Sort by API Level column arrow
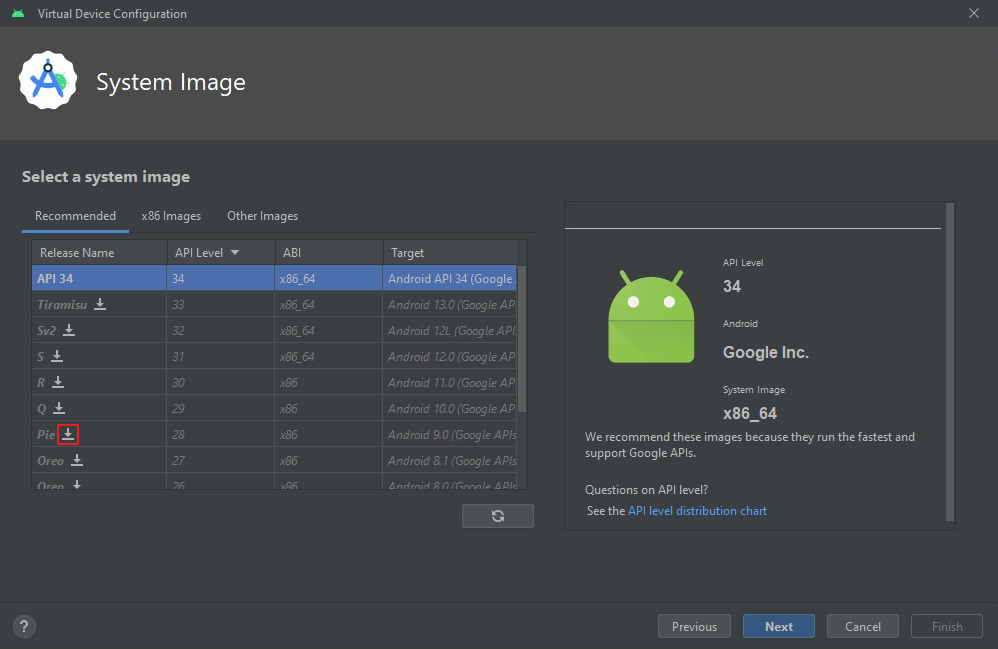The height and width of the screenshot is (649, 998). (235, 253)
